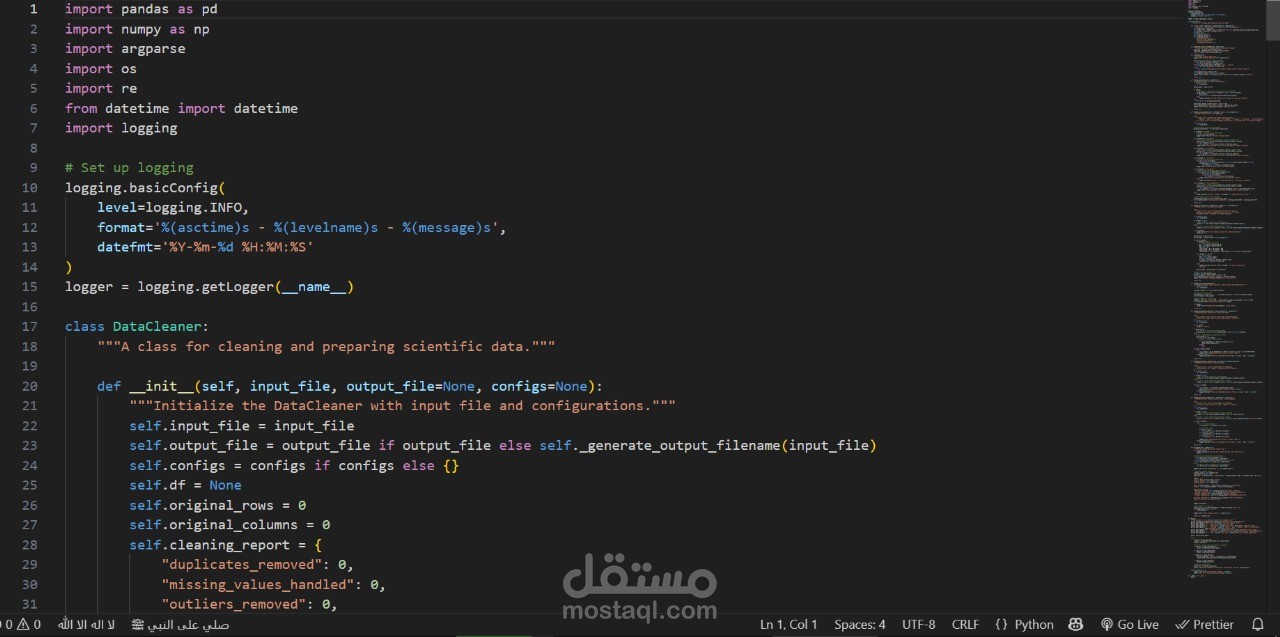Change end-of-line sequence via 'CRLF'
This screenshot has height=637, width=1280.
(x=965, y=624)
